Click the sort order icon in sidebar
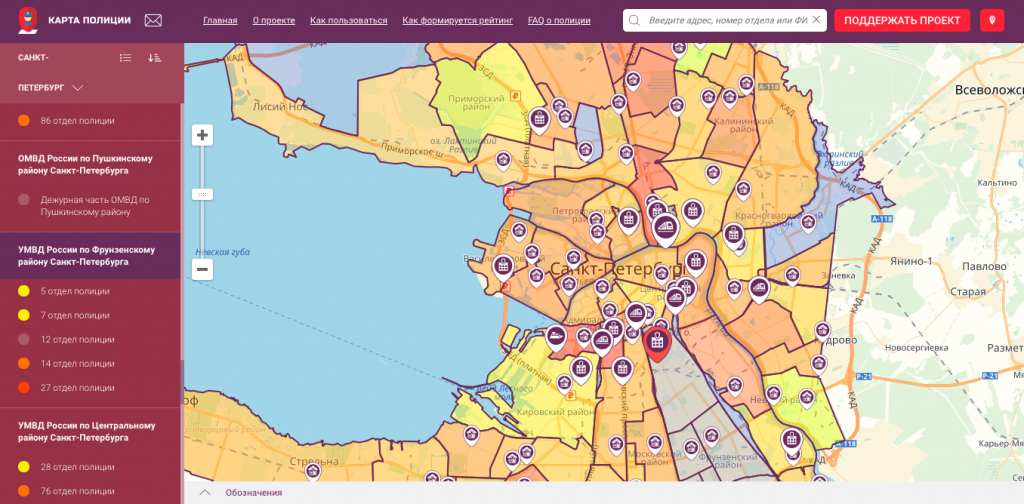The image size is (1024, 504). coord(154,58)
